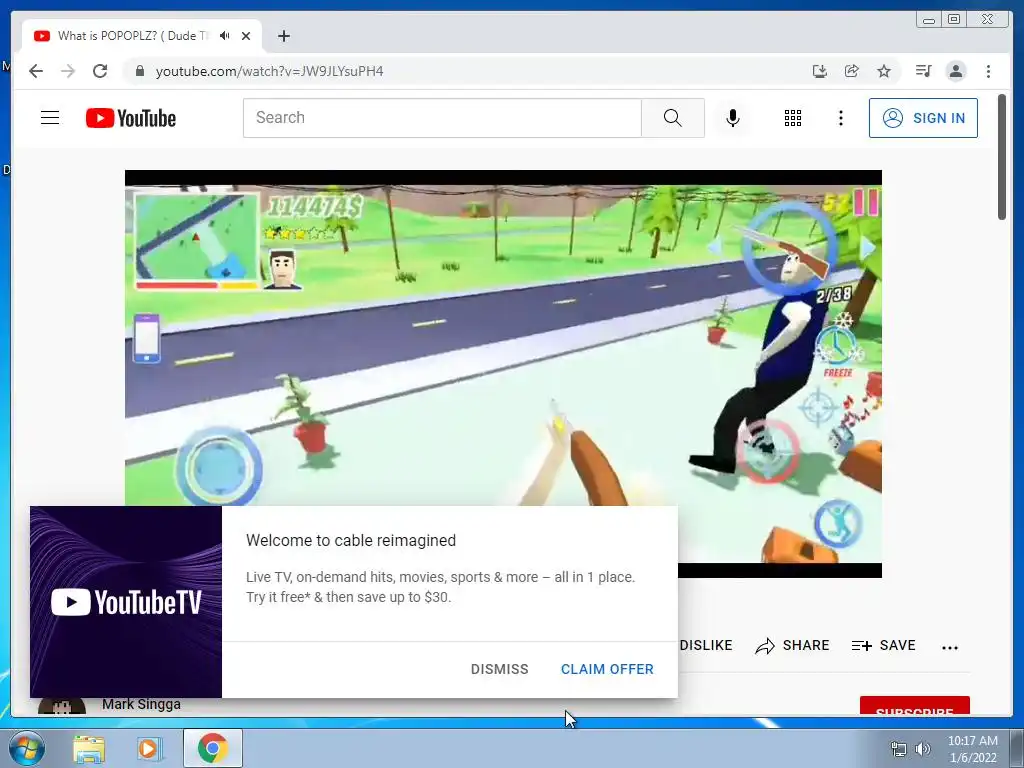Image resolution: width=1024 pixels, height=768 pixels.
Task: Select the address bar URL
Action: pyautogui.click(x=270, y=71)
